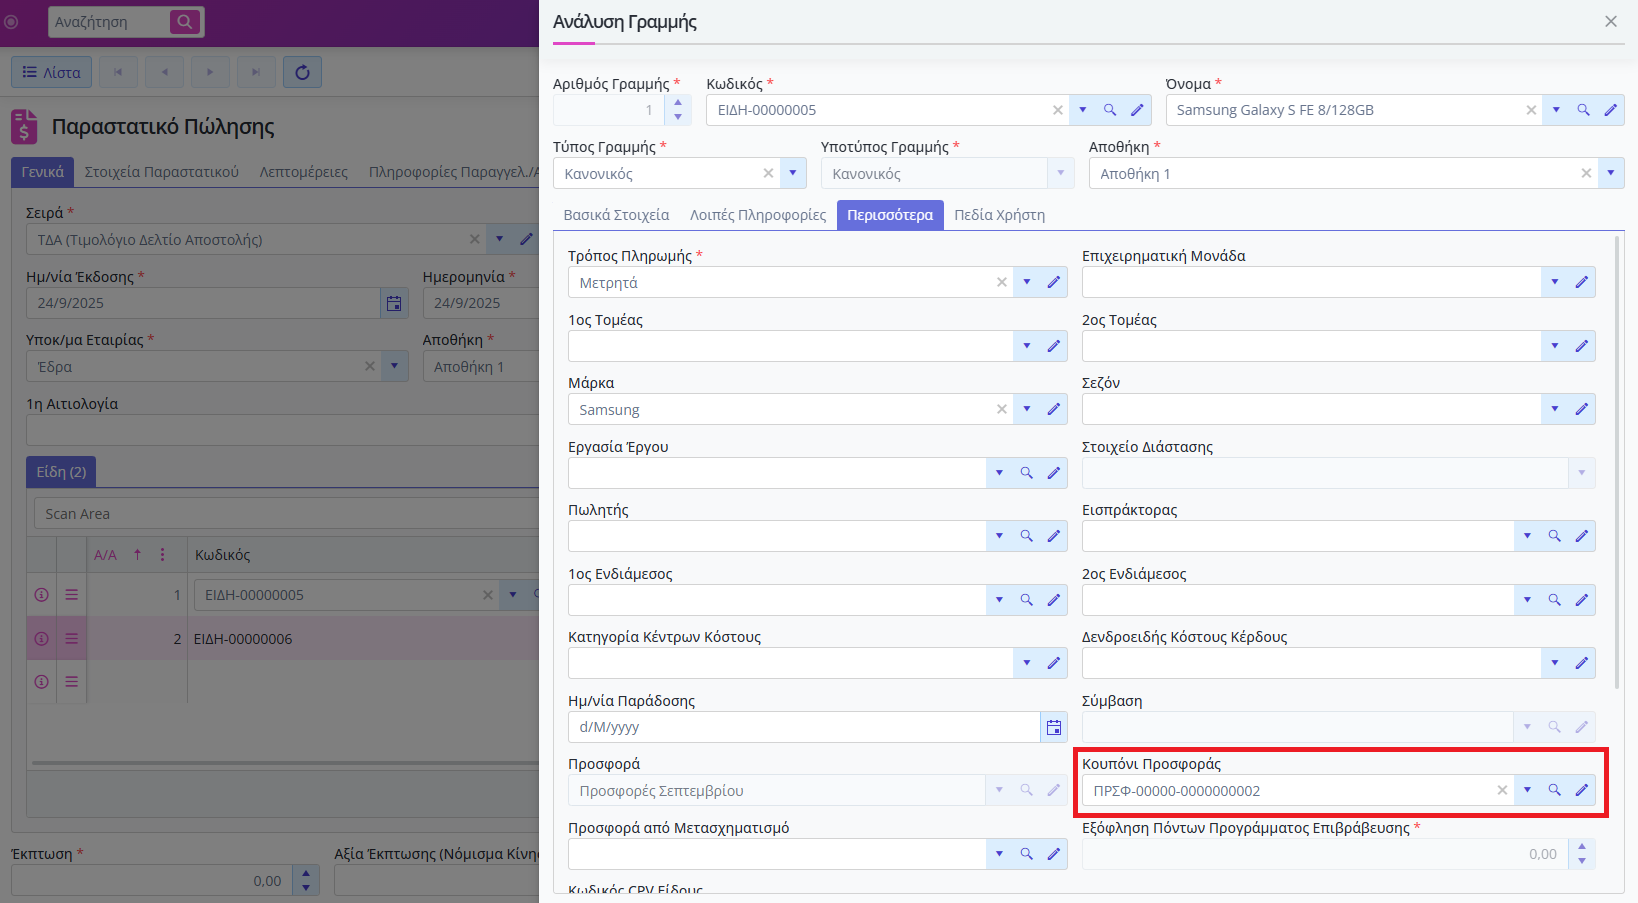1638x903 pixels.
Task: Clear the Τρόπος Πληρωμής Μετρητά value
Action: click(x=1001, y=283)
